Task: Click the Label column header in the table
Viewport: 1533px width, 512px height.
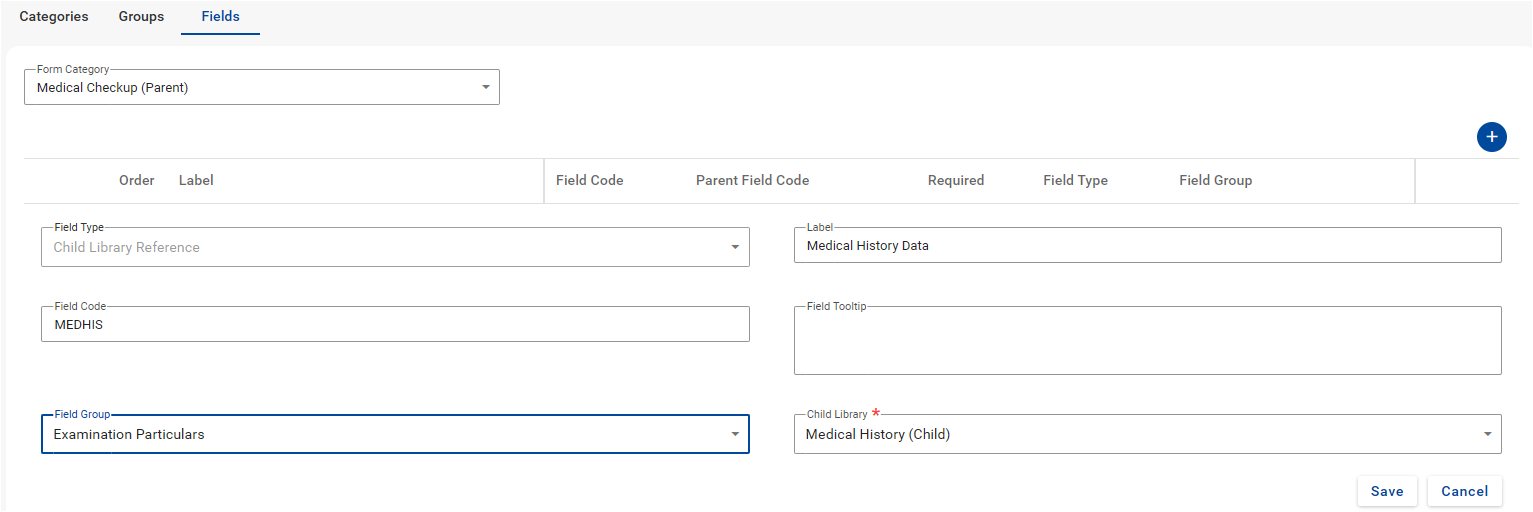Action: click(x=196, y=181)
